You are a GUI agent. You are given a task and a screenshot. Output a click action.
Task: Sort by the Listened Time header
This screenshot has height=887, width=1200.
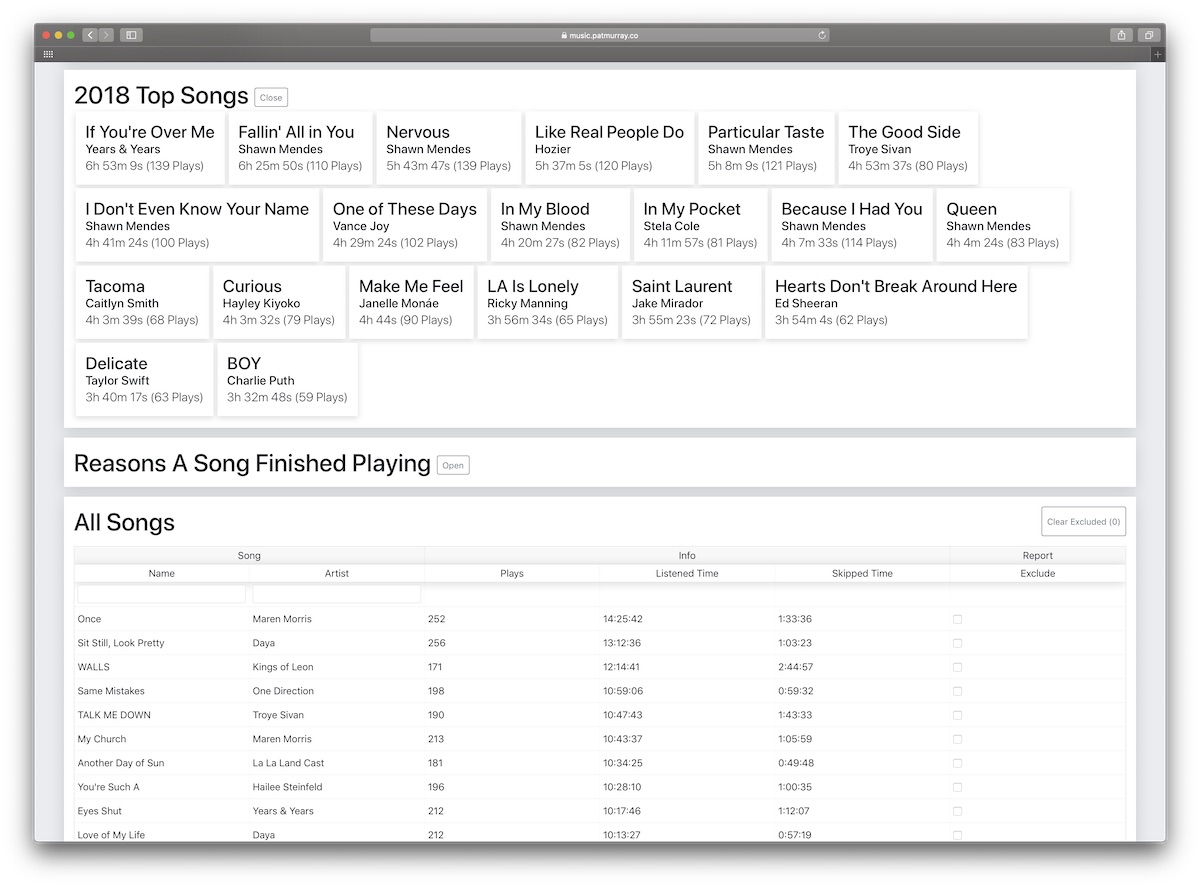[x=687, y=574]
